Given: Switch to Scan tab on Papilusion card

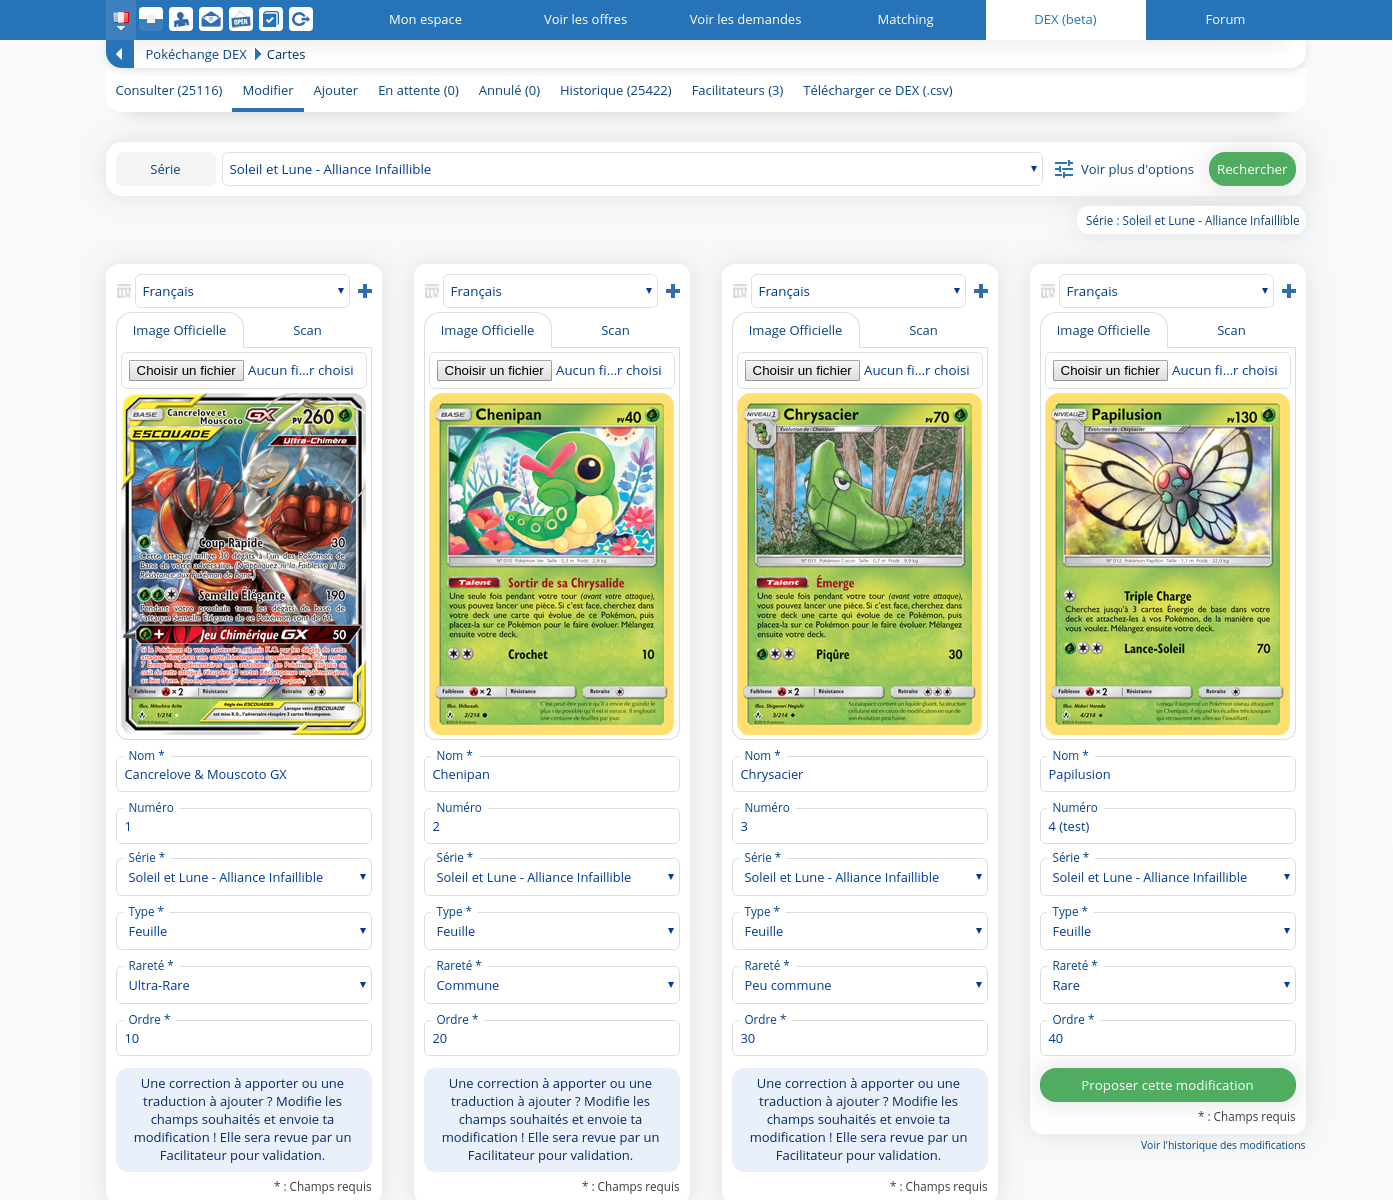Looking at the screenshot, I should tap(1231, 330).
